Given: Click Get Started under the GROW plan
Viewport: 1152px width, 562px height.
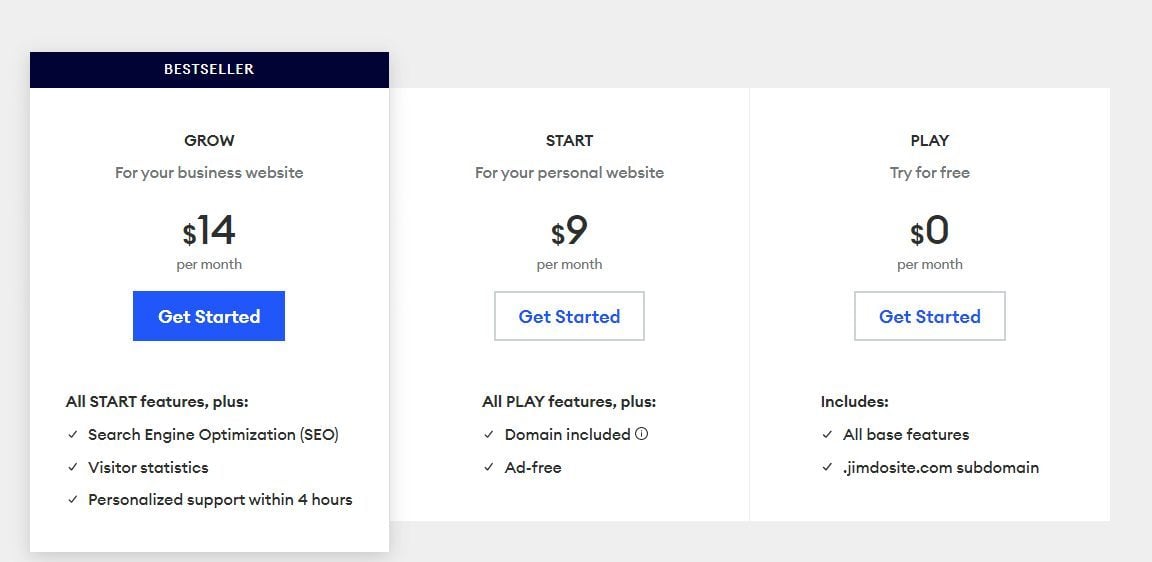Looking at the screenshot, I should tap(209, 316).
